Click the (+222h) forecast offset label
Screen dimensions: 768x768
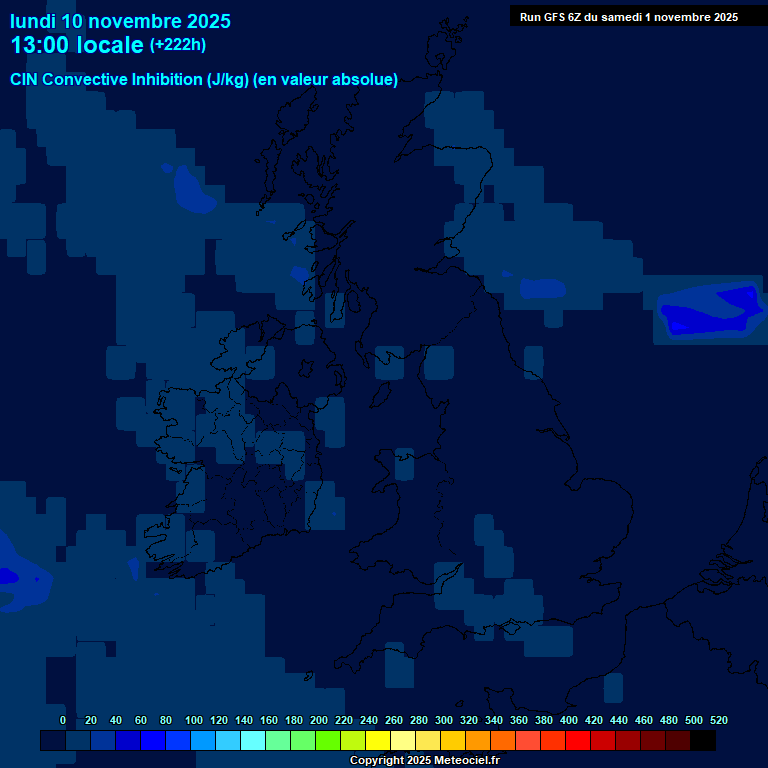[177, 45]
